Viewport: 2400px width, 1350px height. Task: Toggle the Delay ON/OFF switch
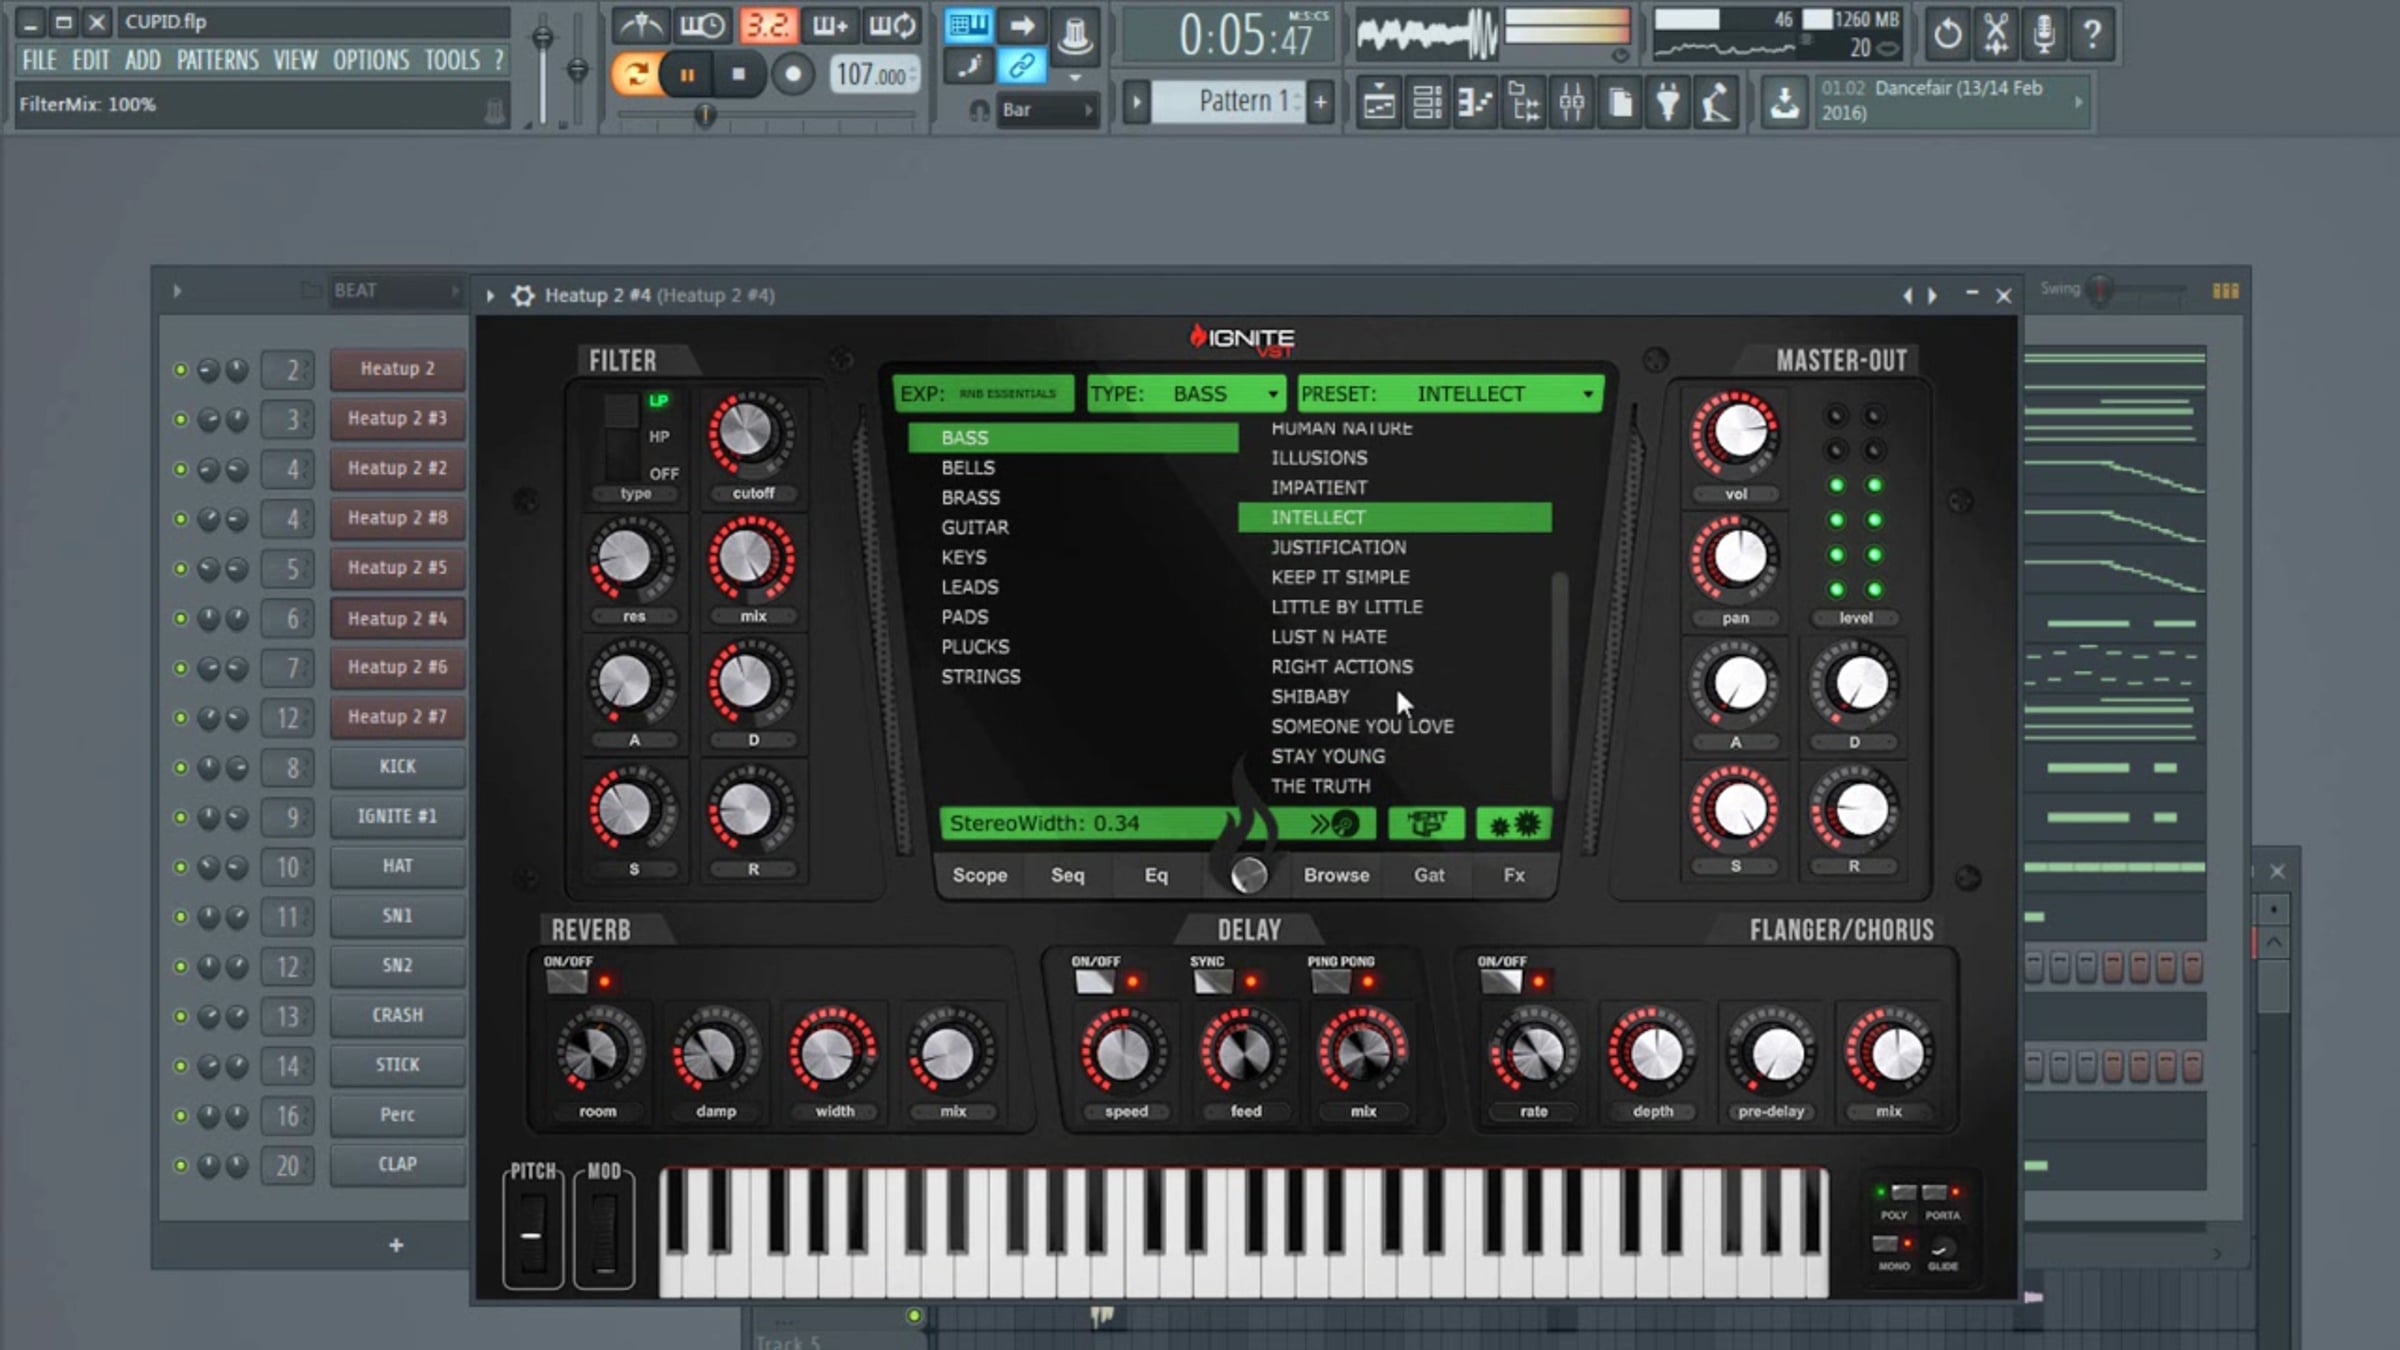tap(1094, 981)
